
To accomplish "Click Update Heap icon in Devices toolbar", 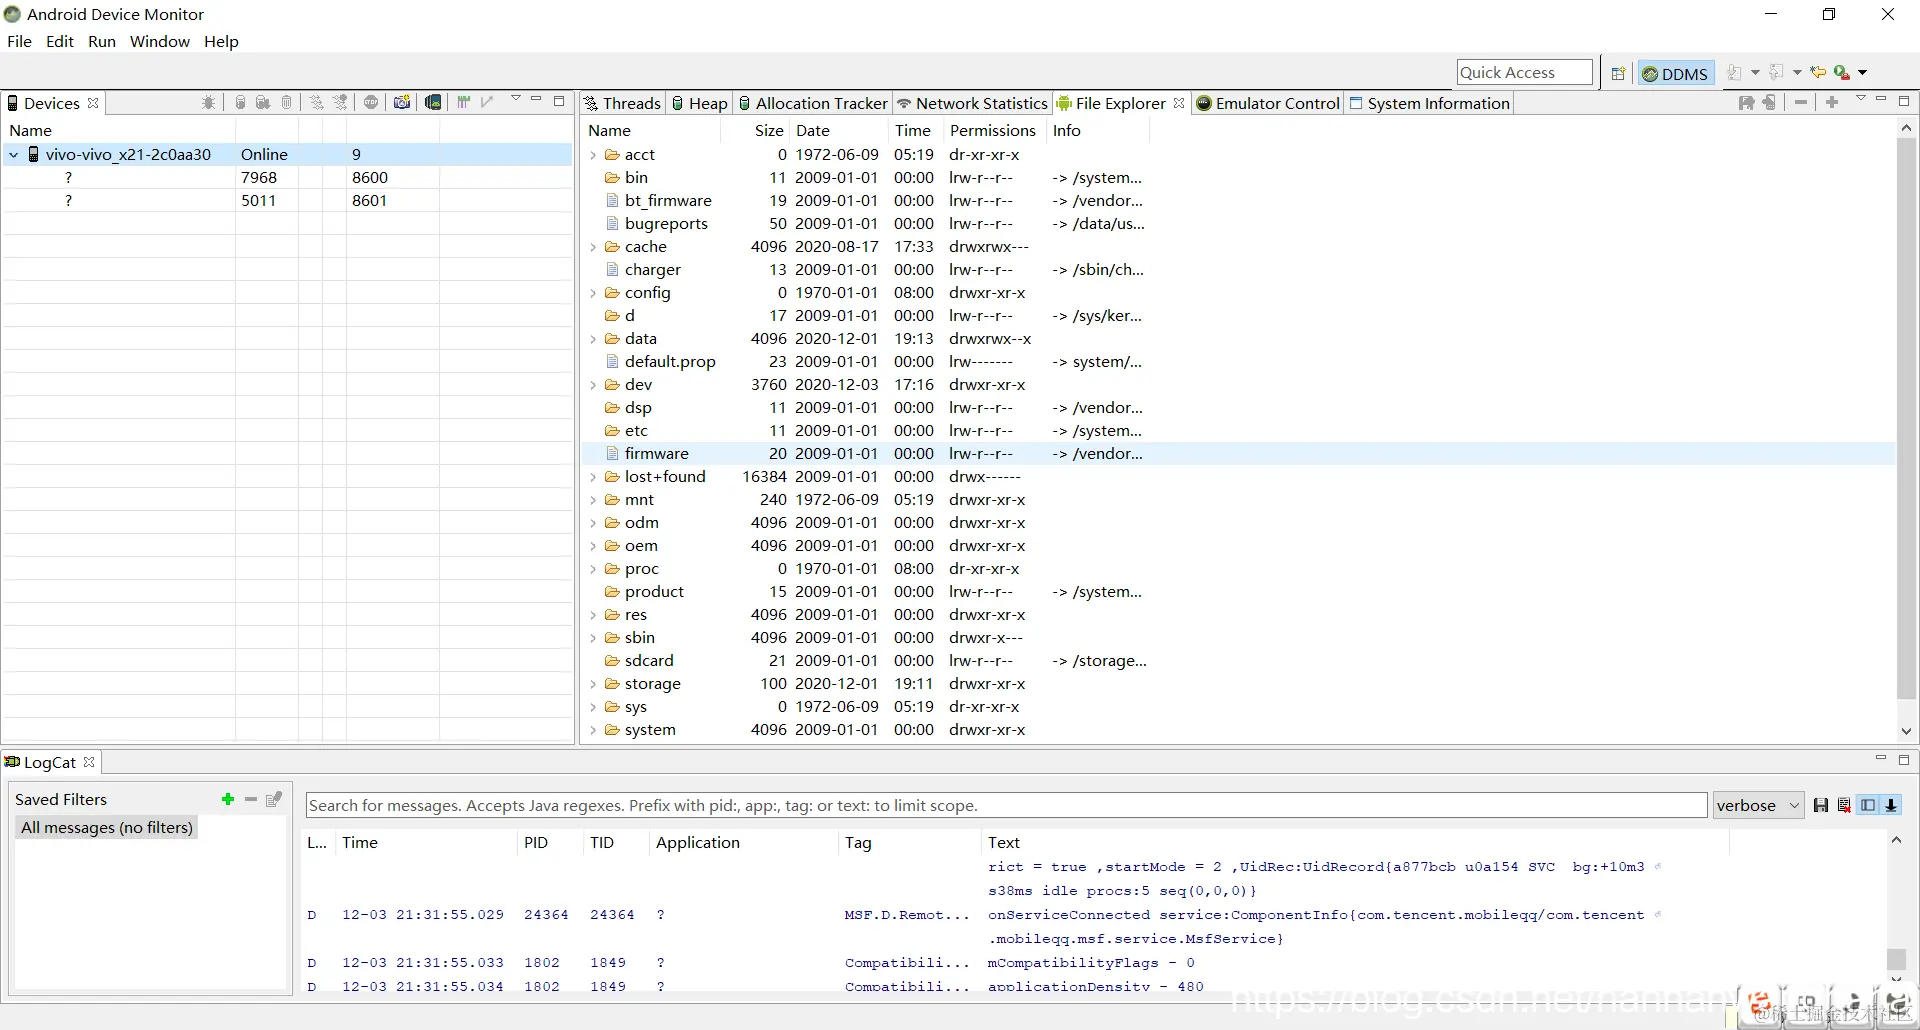I will pyautogui.click(x=240, y=103).
